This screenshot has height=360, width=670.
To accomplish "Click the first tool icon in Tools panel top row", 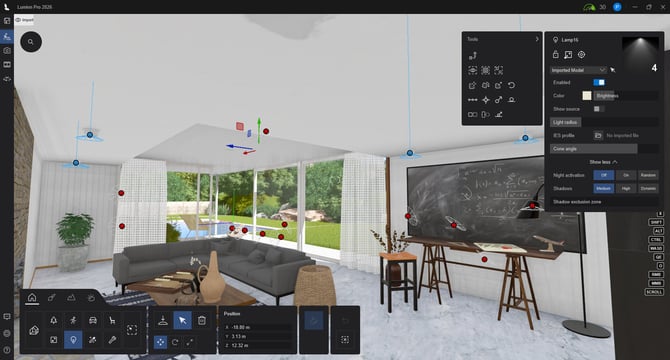I will point(473,56).
